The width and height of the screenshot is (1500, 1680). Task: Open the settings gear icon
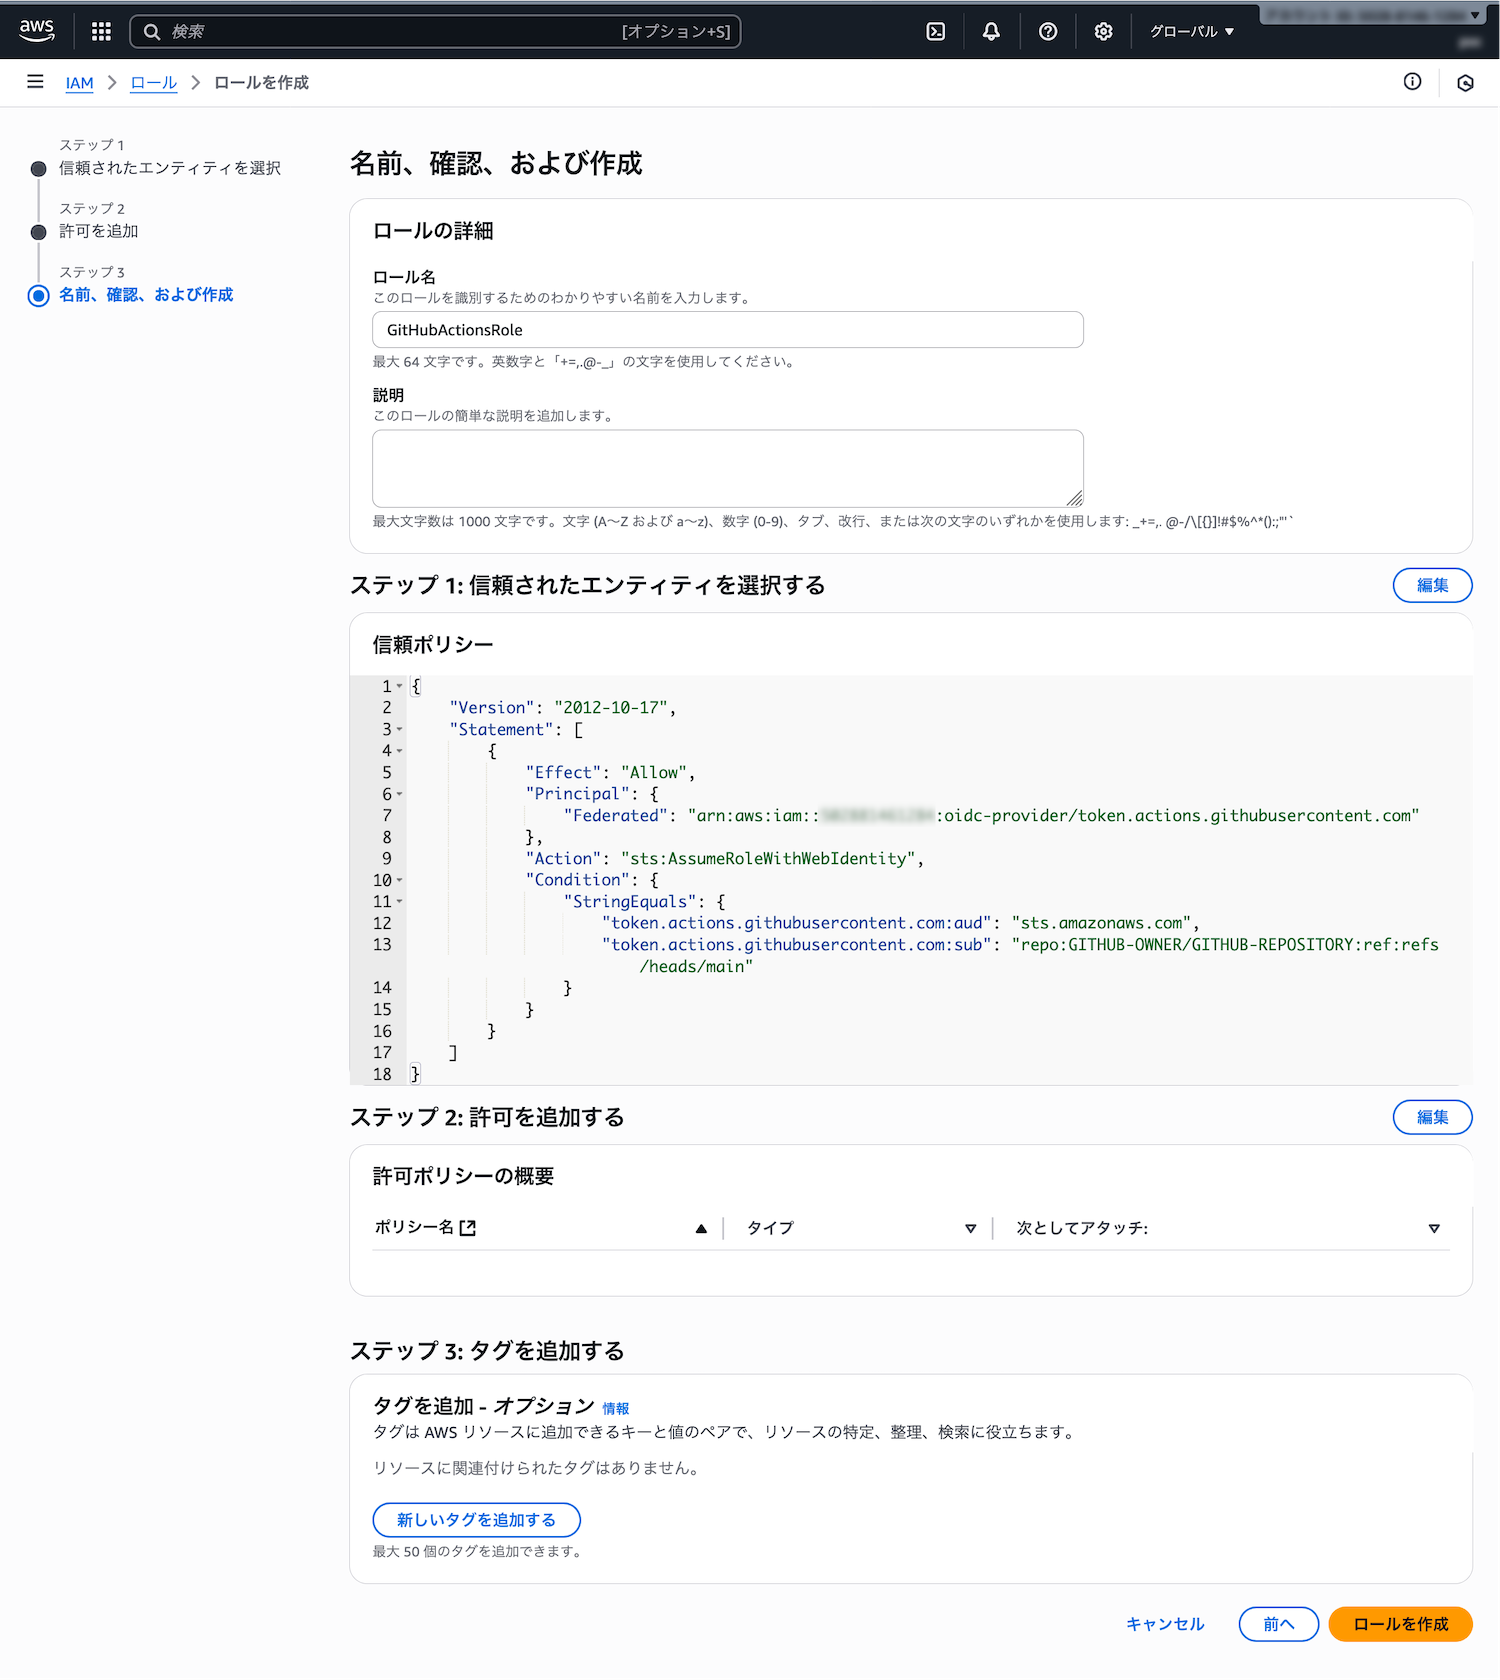1103,31
